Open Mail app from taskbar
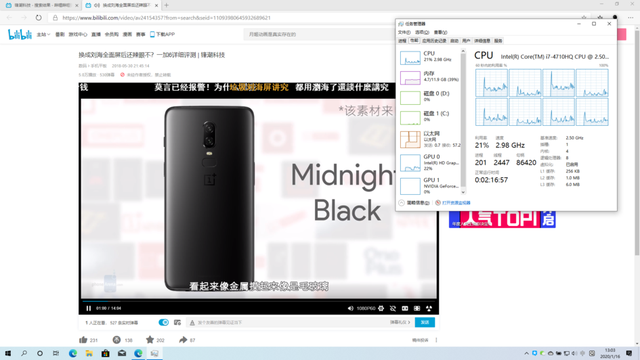The height and width of the screenshot is (360, 640). [122, 353]
